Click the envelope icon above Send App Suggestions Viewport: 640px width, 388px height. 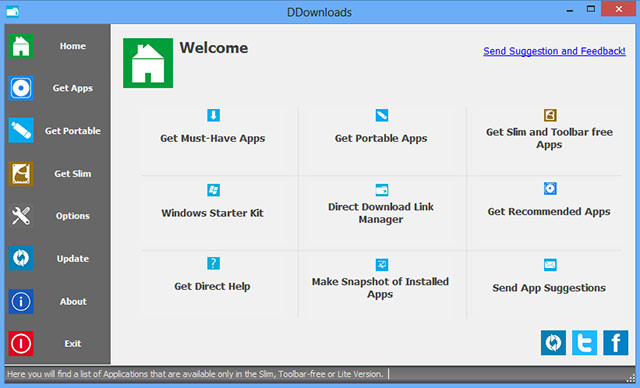pos(550,265)
